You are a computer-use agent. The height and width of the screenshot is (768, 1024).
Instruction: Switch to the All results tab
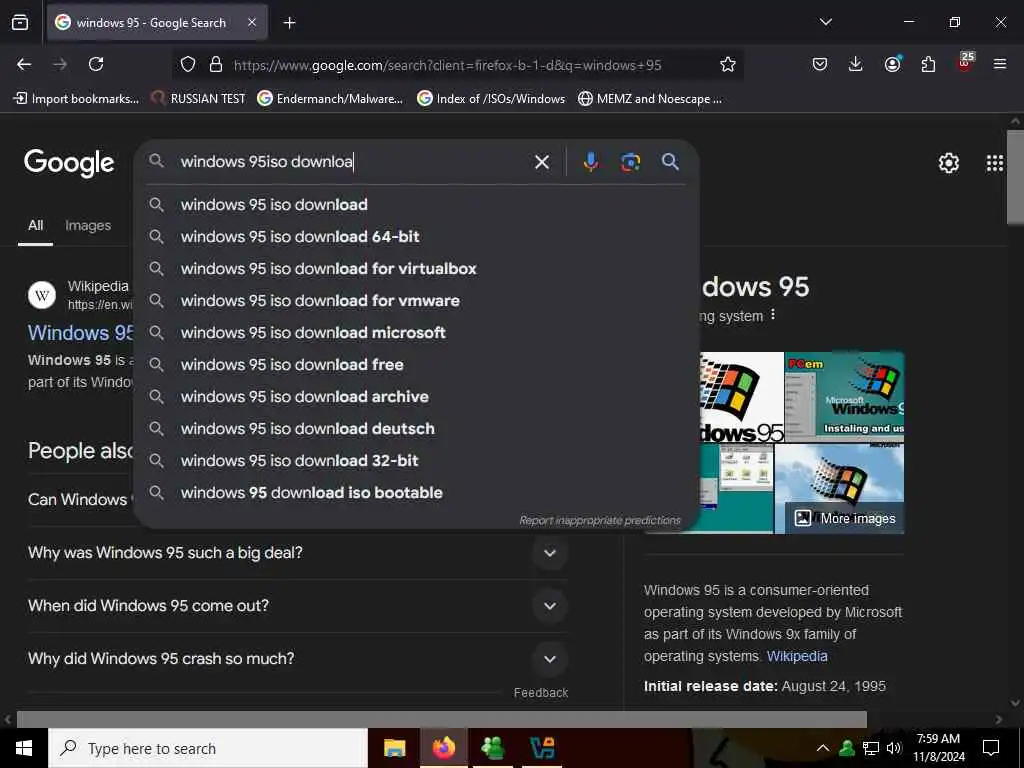[35, 225]
